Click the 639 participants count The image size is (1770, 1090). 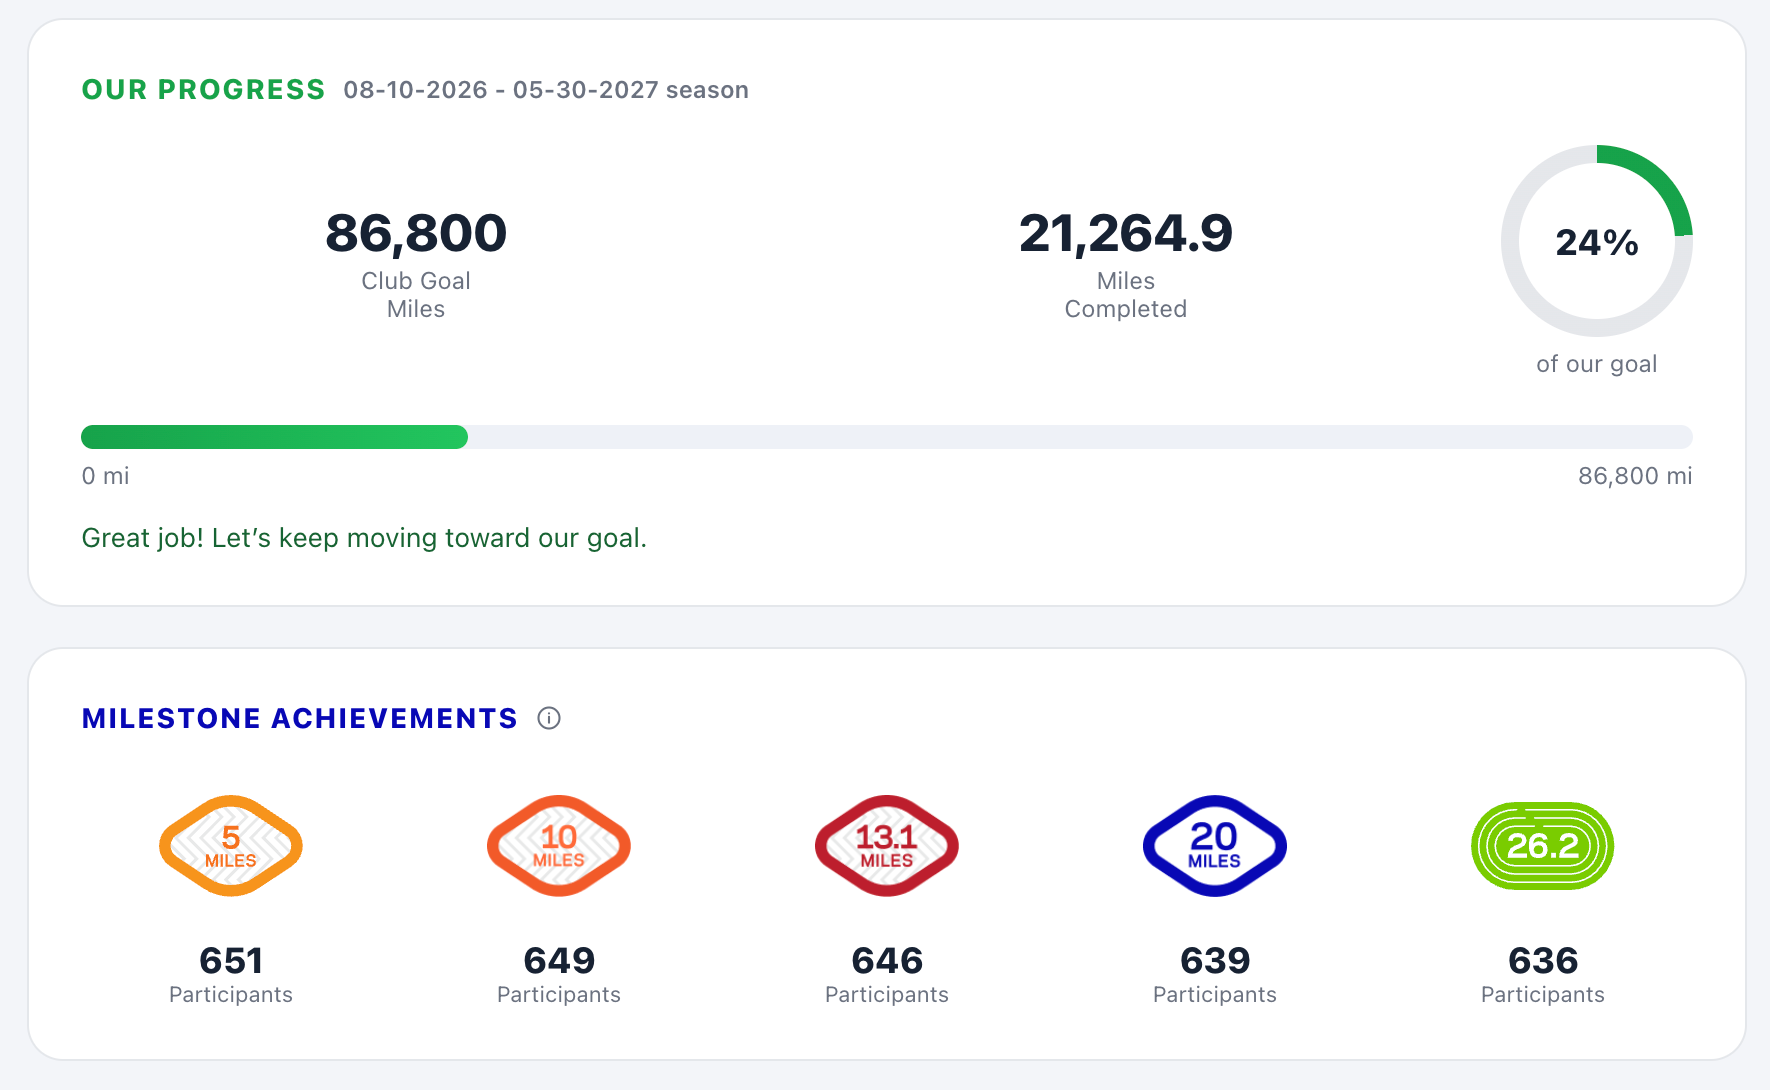pos(1215,961)
